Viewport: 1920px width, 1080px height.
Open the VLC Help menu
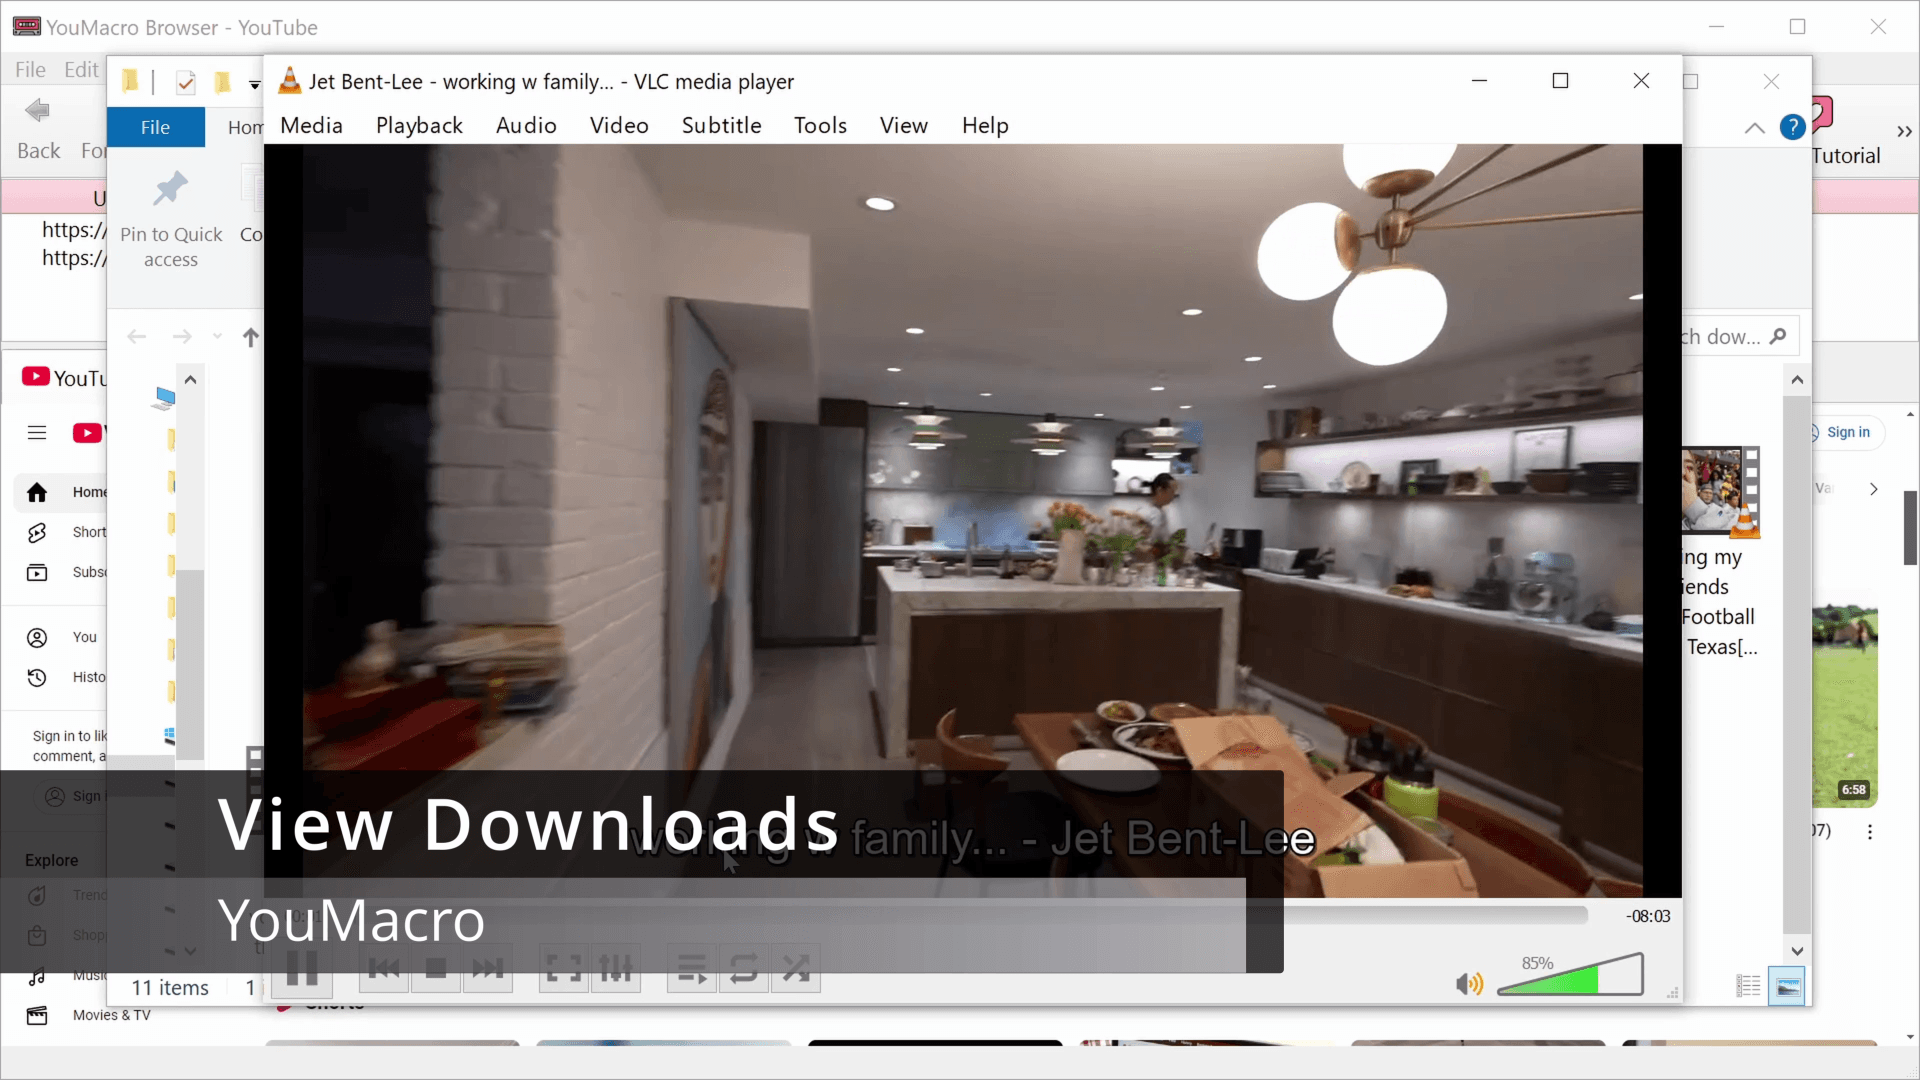tap(985, 125)
